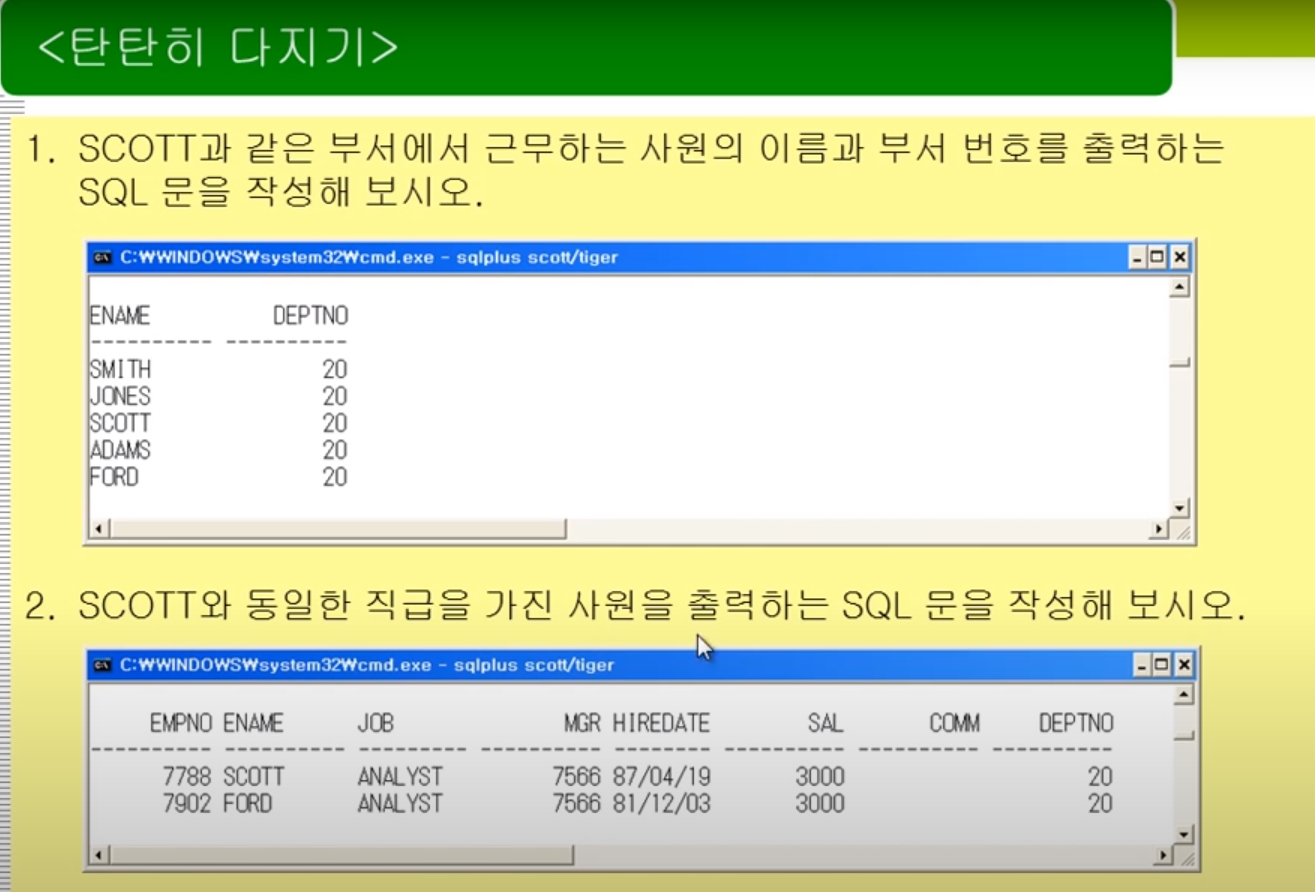Click up arrow of first window vertical scrollbar

[1180, 288]
